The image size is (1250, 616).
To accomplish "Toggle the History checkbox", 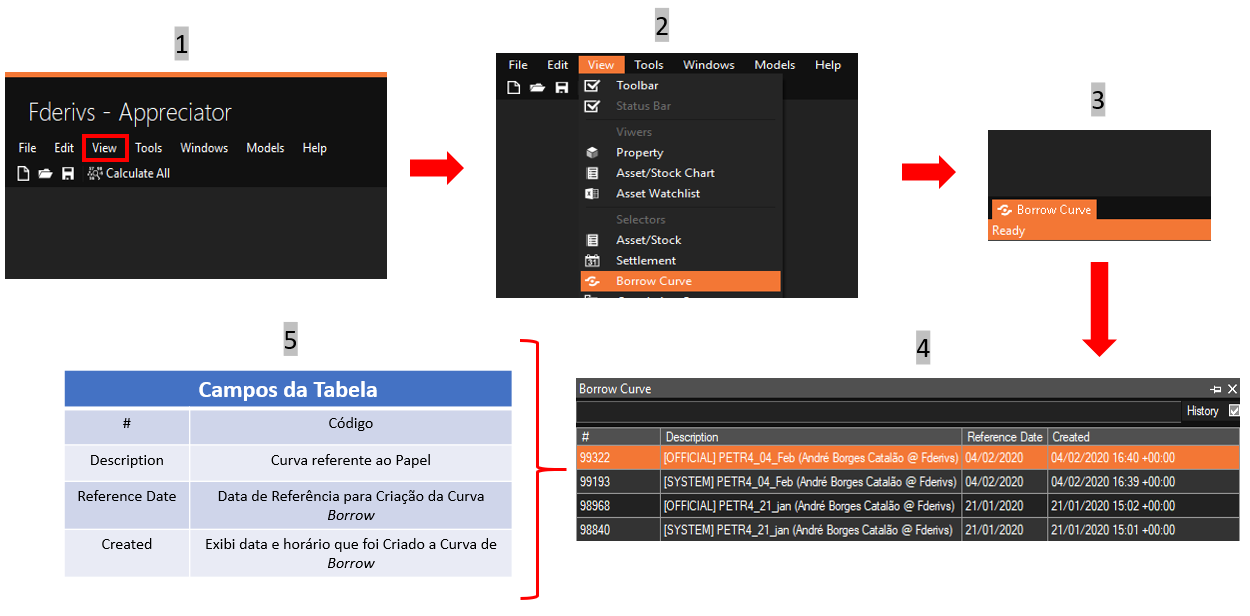I will pos(1233,411).
